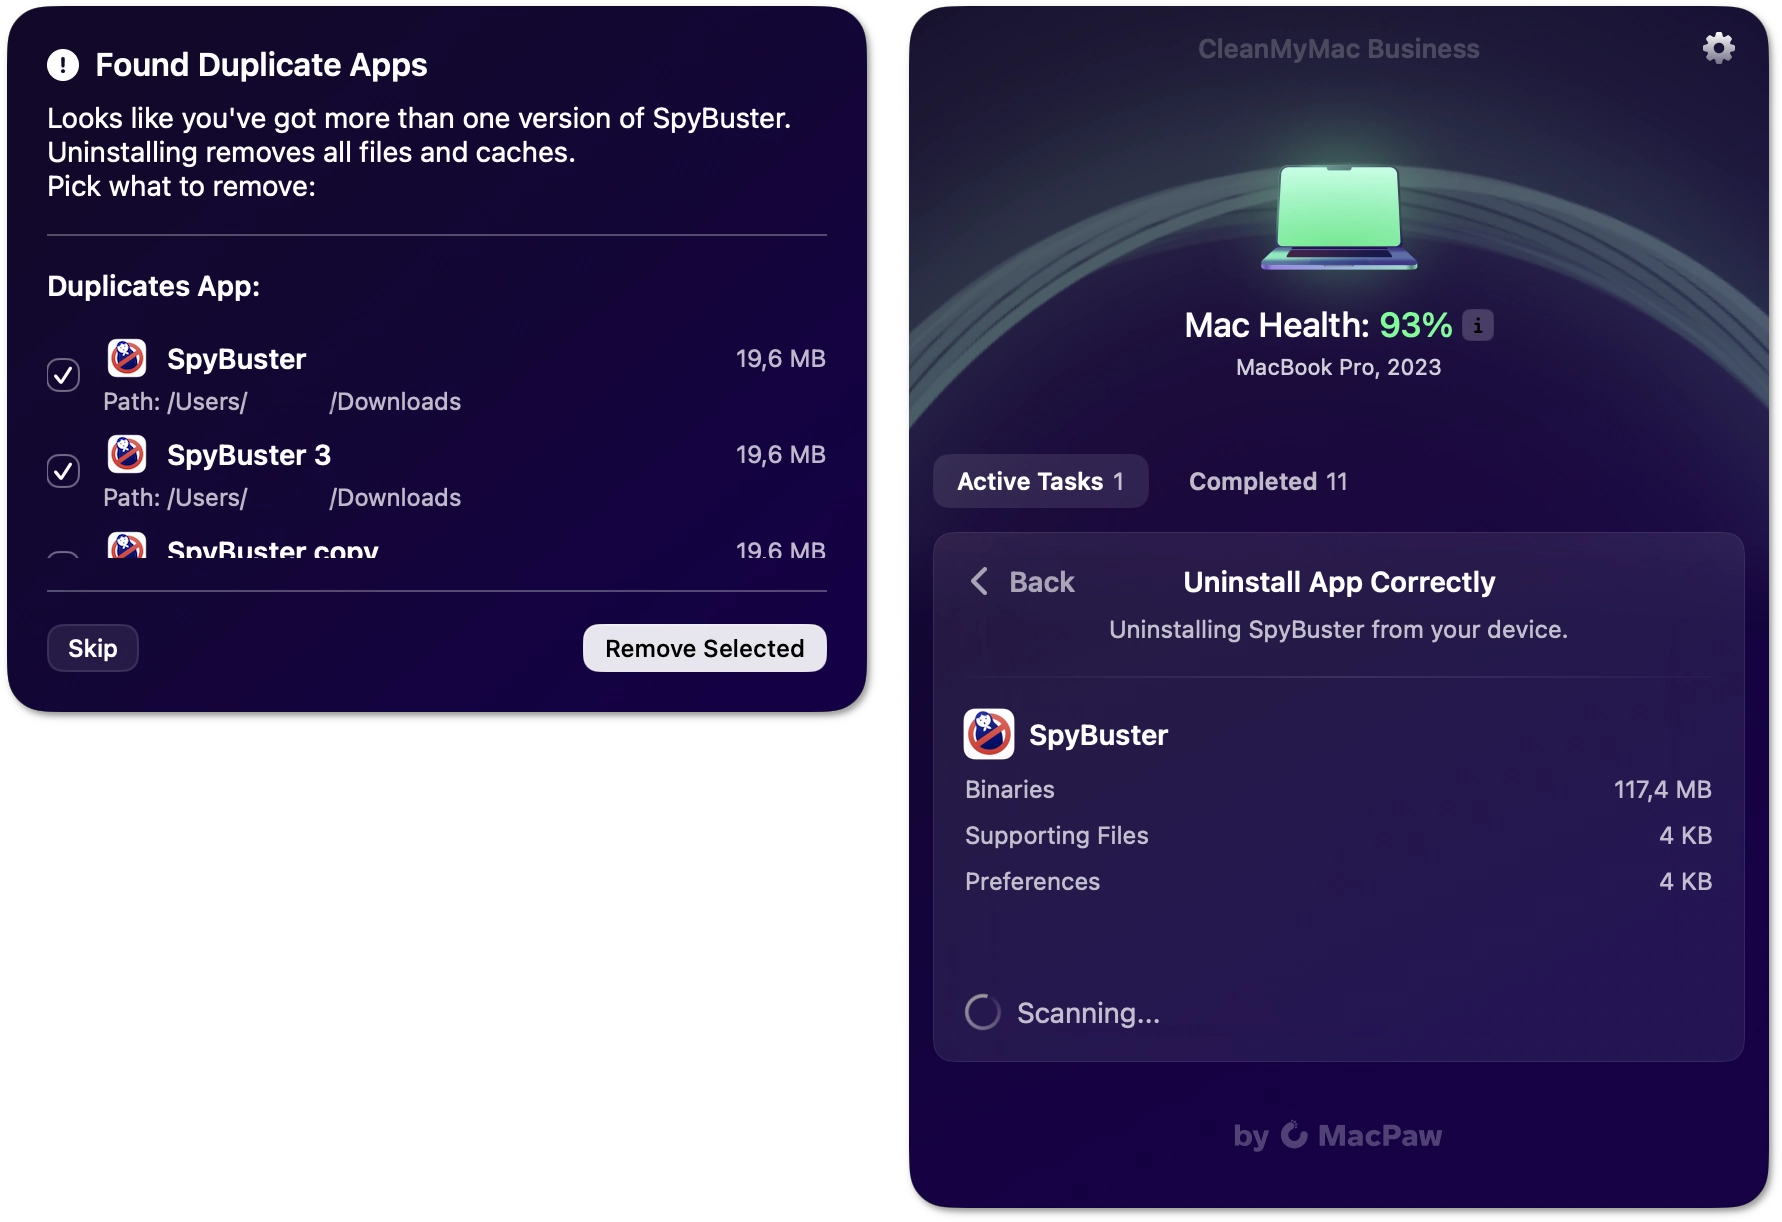Image resolution: width=1782 pixels, height=1222 pixels.
Task: Click the SpyBuster app icon in uninstall panel
Action: pyautogui.click(x=988, y=734)
